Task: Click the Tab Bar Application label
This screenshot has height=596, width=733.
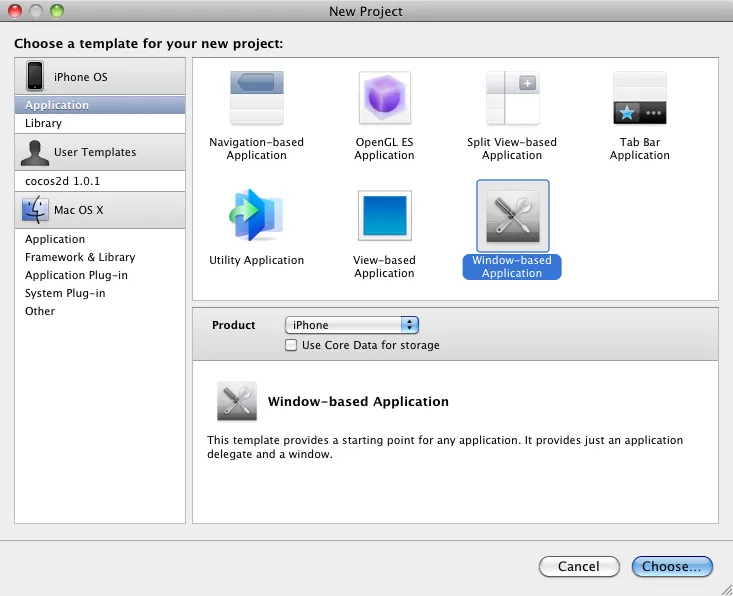Action: (x=640, y=149)
